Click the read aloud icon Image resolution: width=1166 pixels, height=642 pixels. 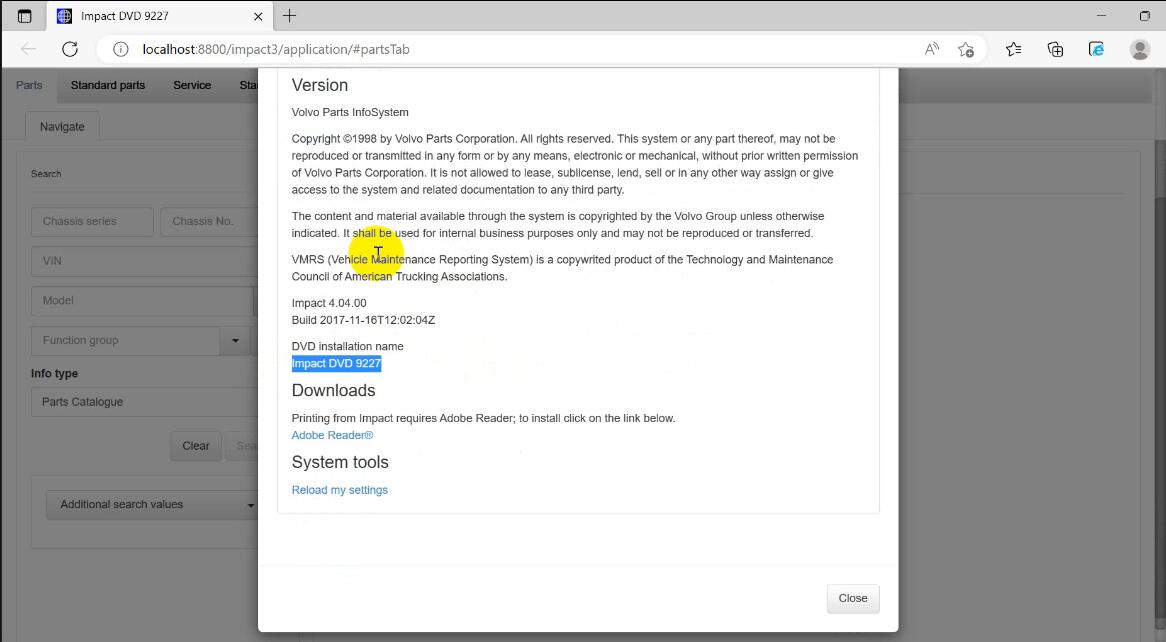click(931, 49)
